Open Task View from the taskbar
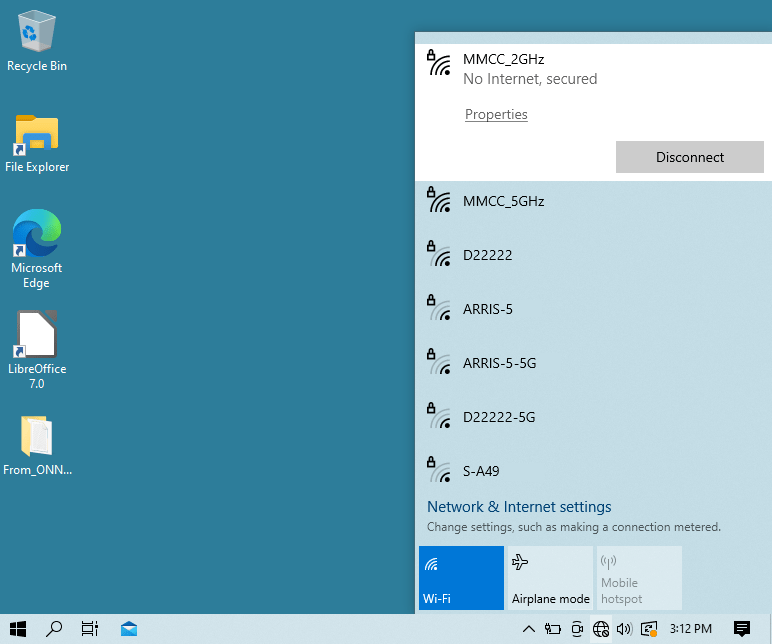Image resolution: width=772 pixels, height=644 pixels. click(90, 628)
